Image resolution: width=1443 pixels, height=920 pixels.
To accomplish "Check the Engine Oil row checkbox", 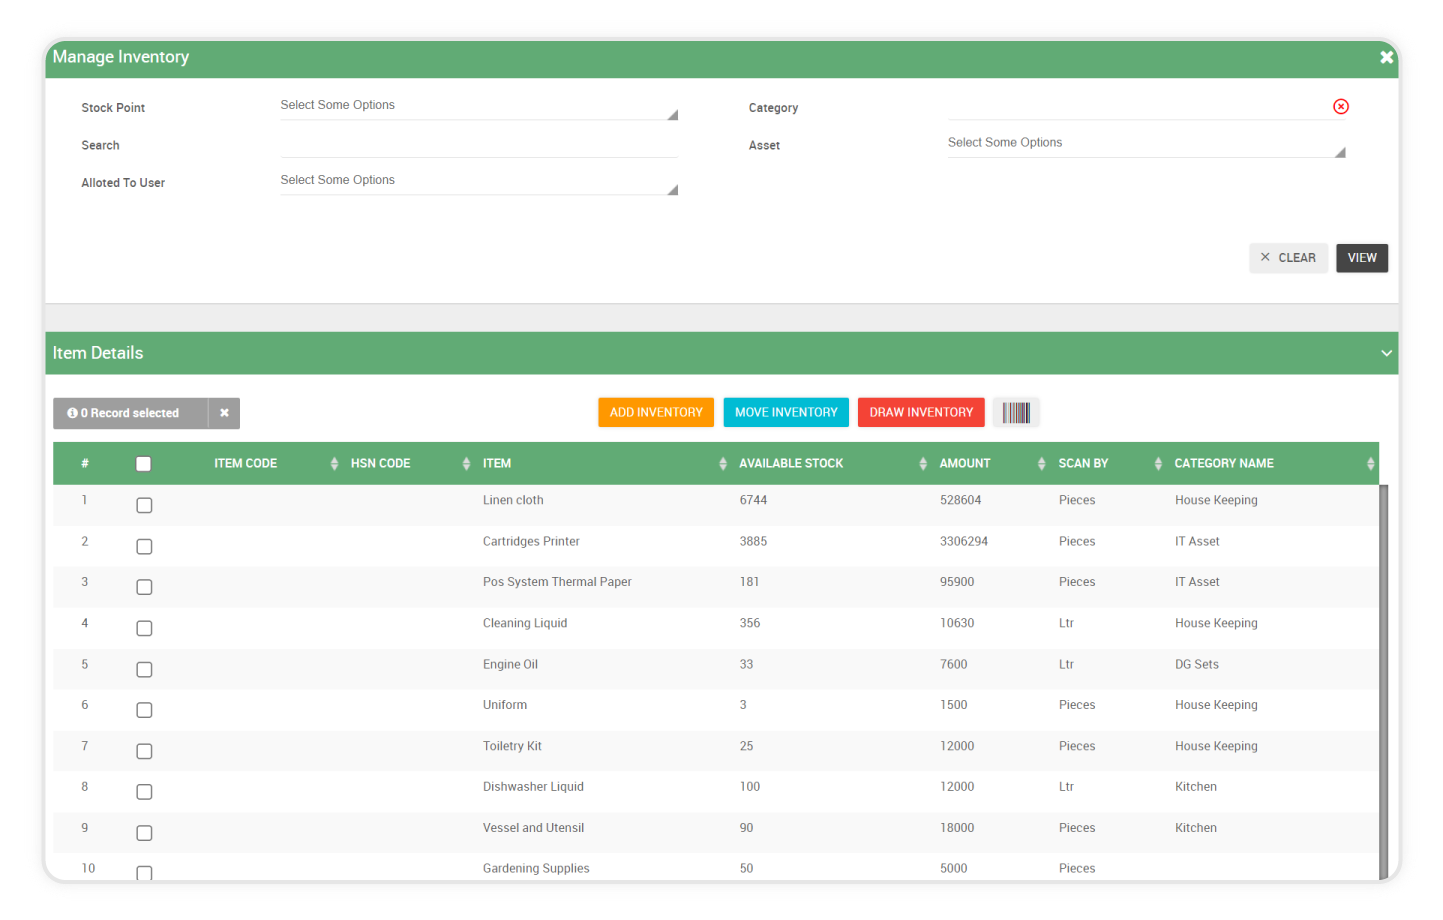I will click(144, 669).
